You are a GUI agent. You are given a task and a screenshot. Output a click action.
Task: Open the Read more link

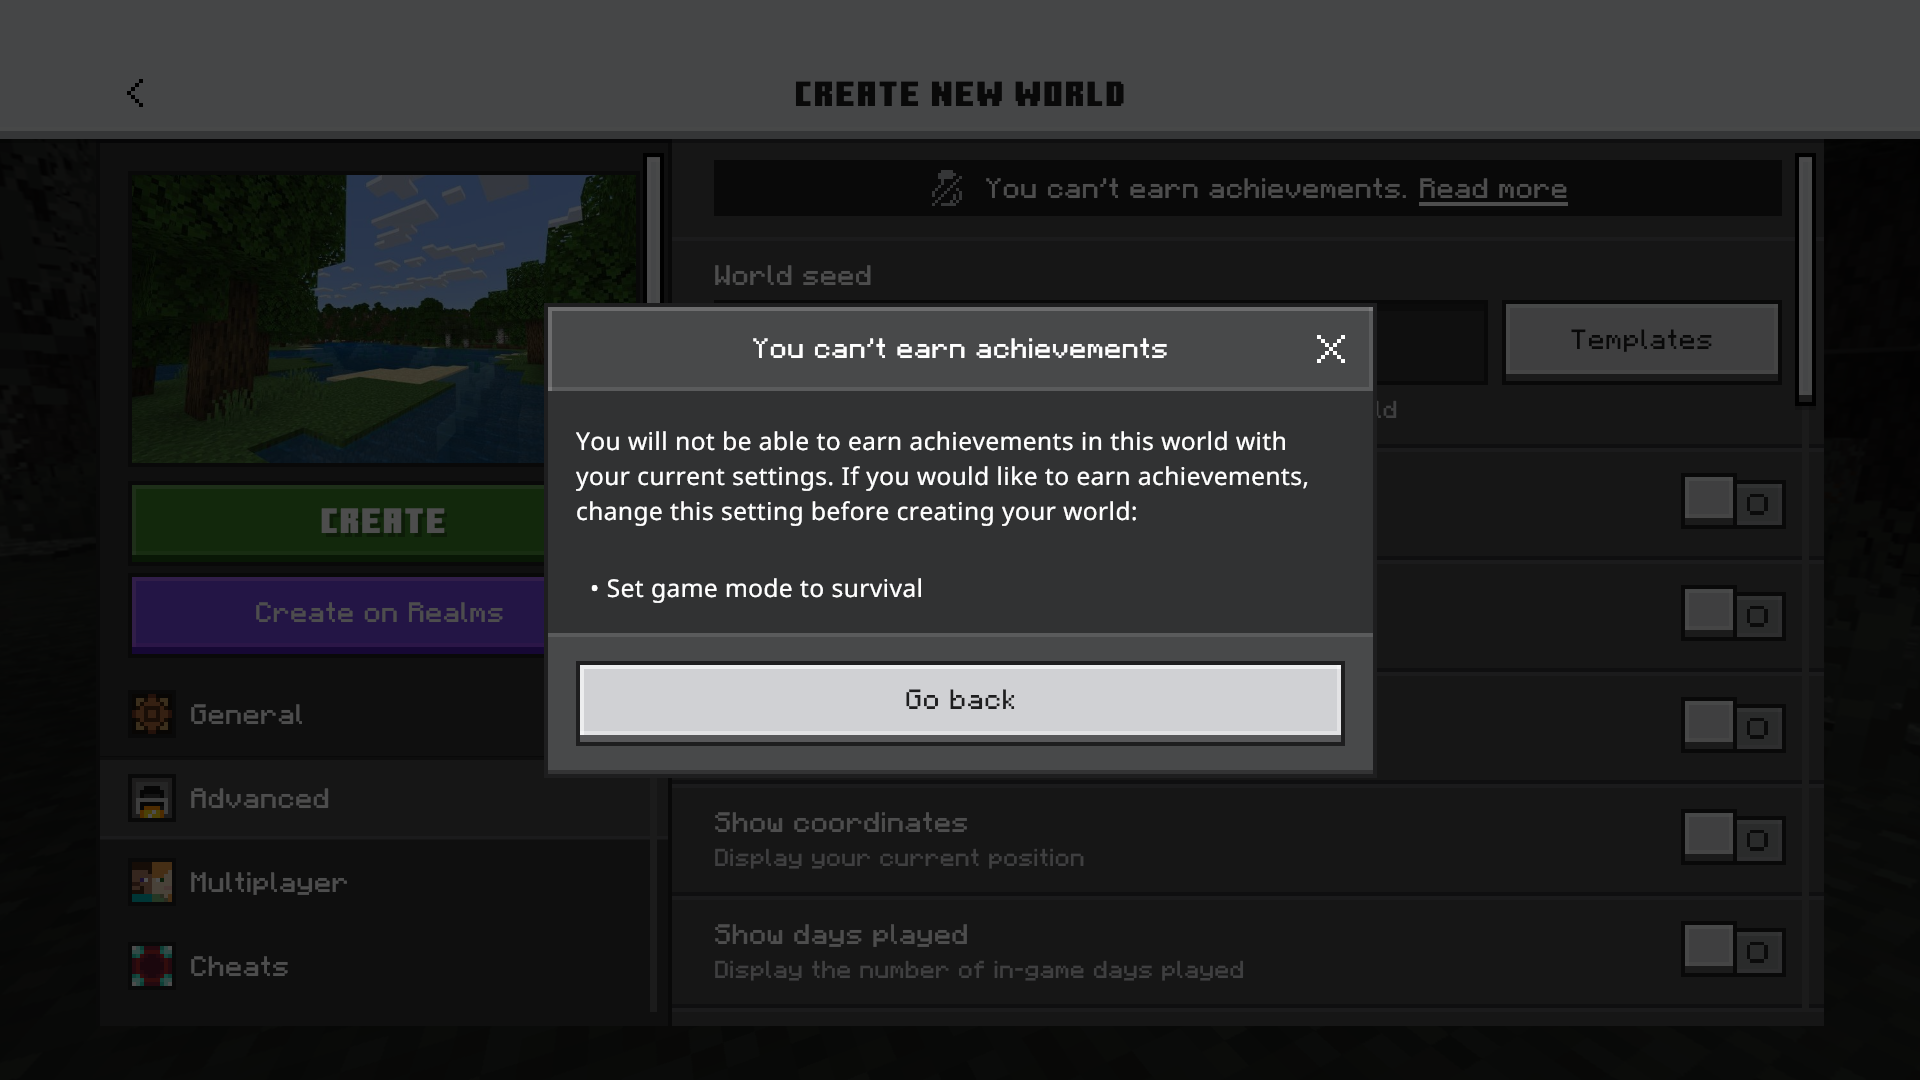coord(1492,188)
